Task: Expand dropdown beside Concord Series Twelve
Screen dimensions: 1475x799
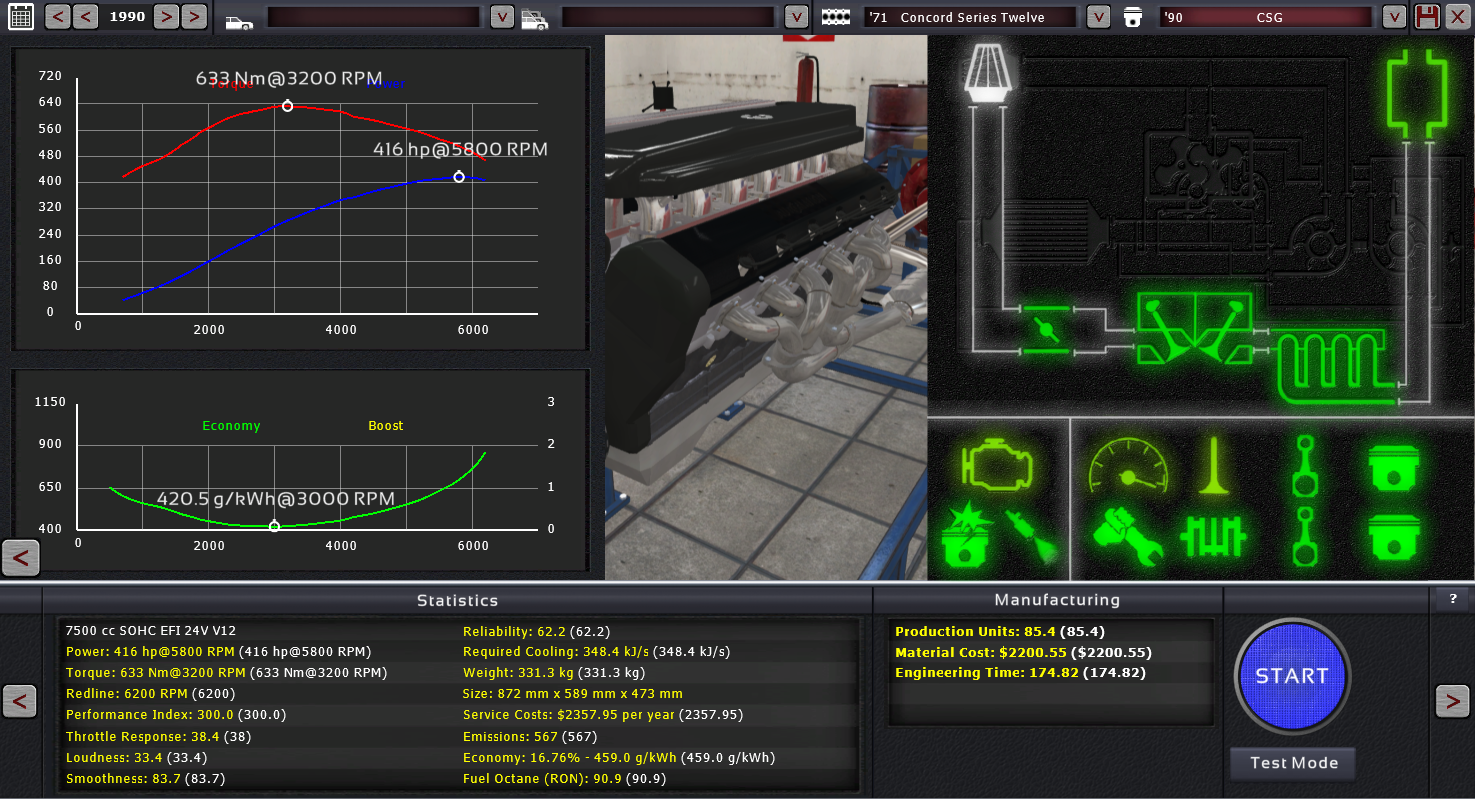Action: [x=1097, y=17]
